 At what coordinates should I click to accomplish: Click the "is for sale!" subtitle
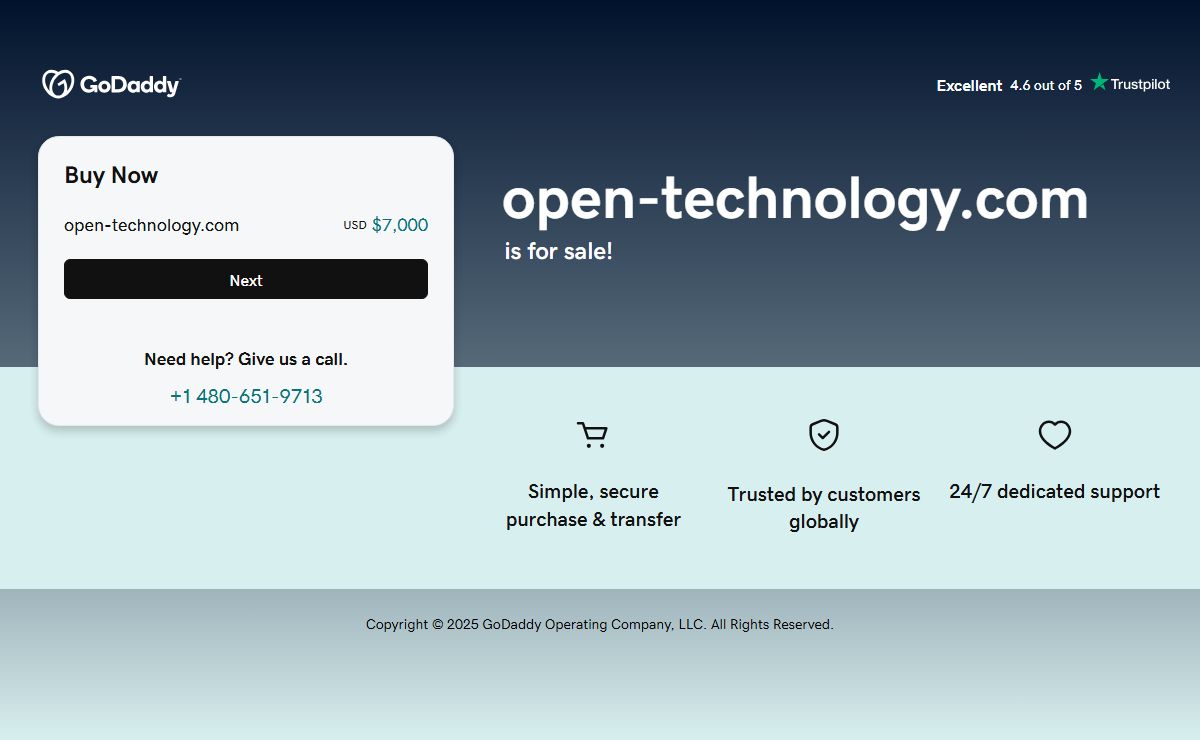click(558, 251)
